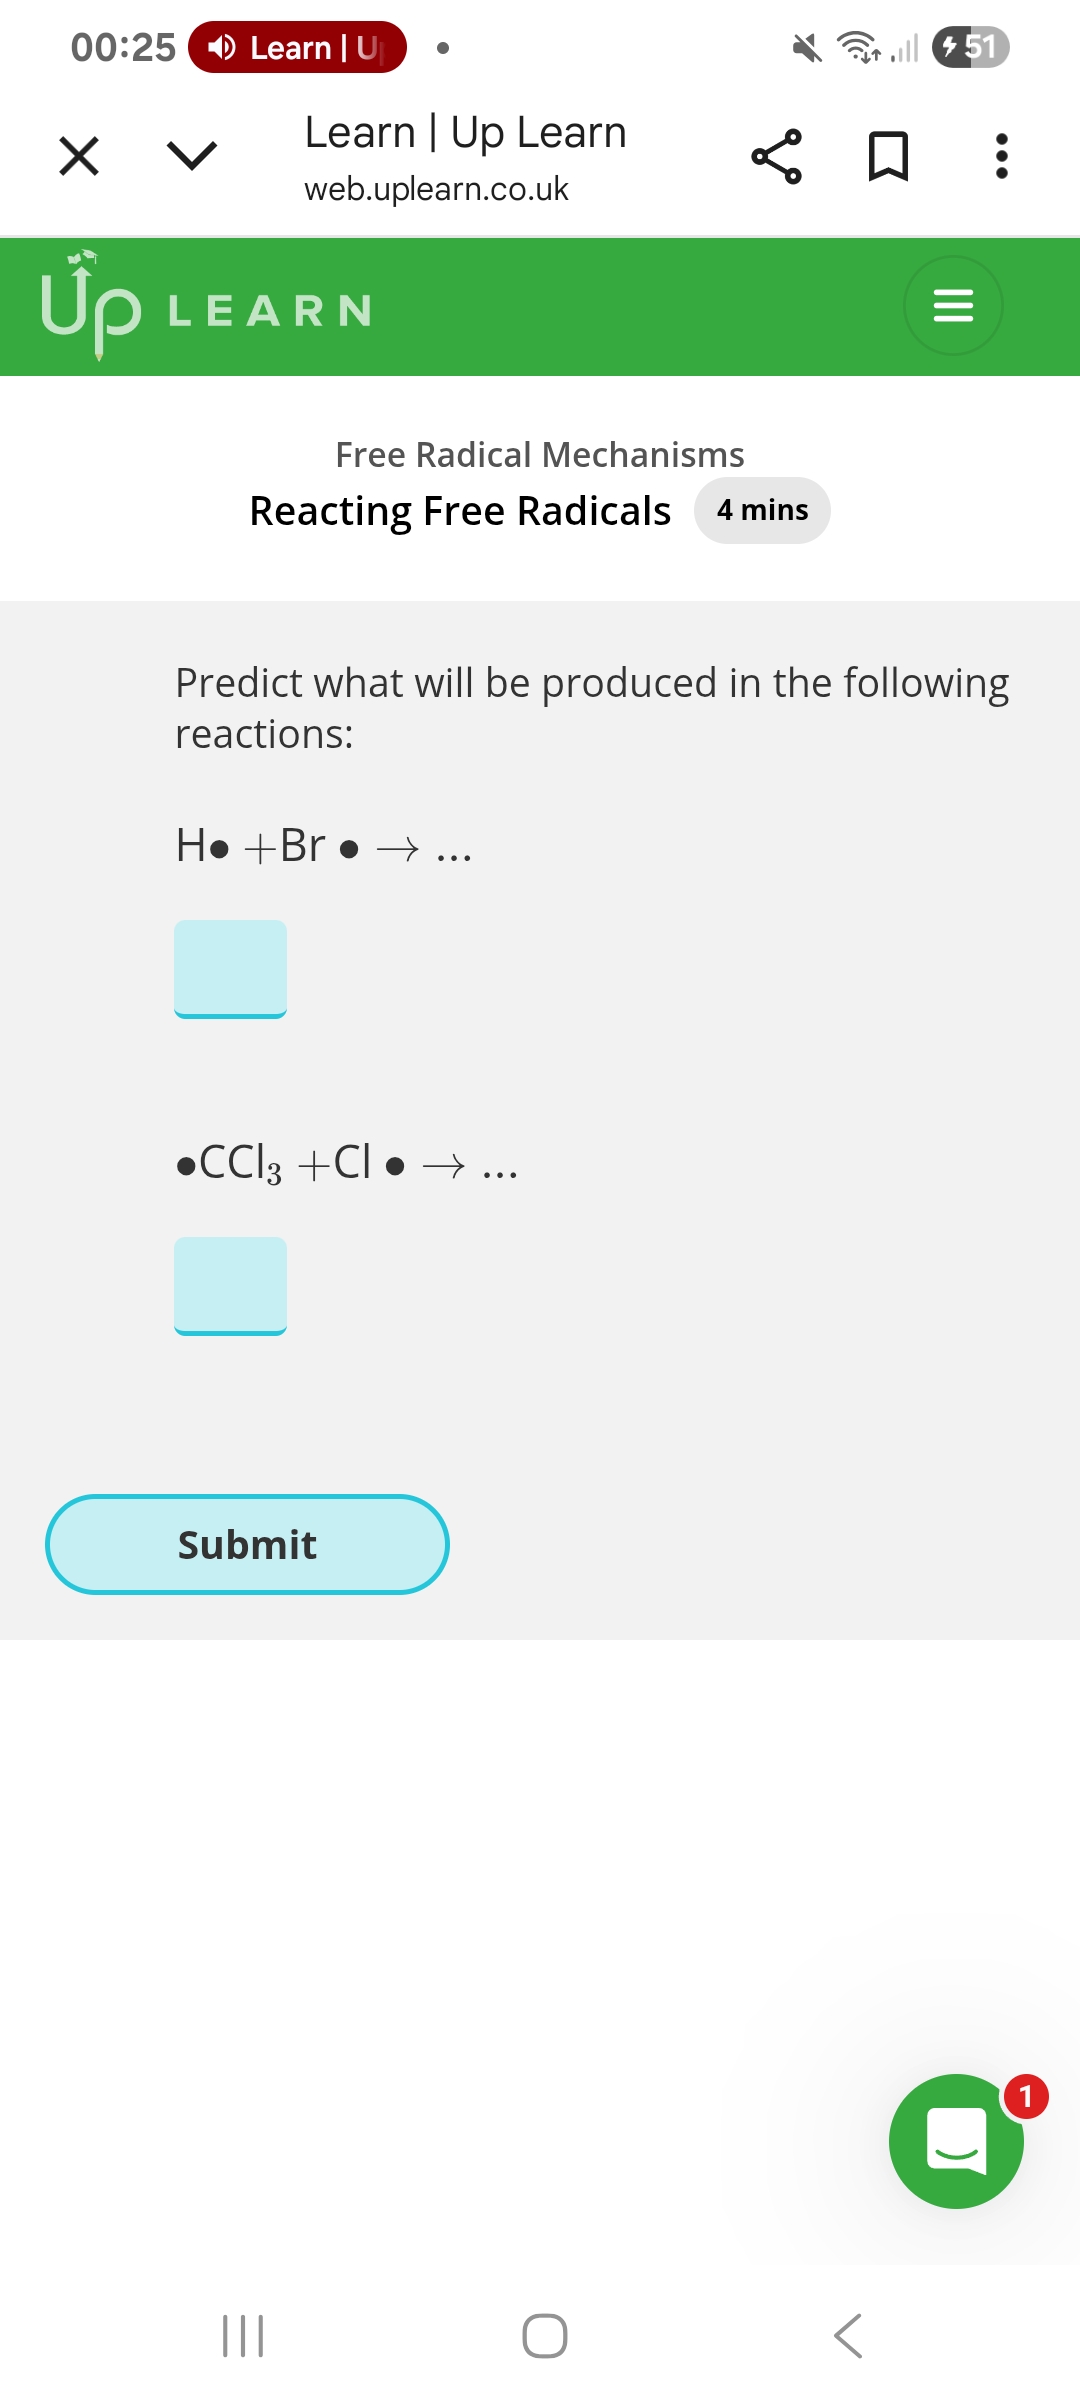Close the in-app browser tab

click(79, 156)
